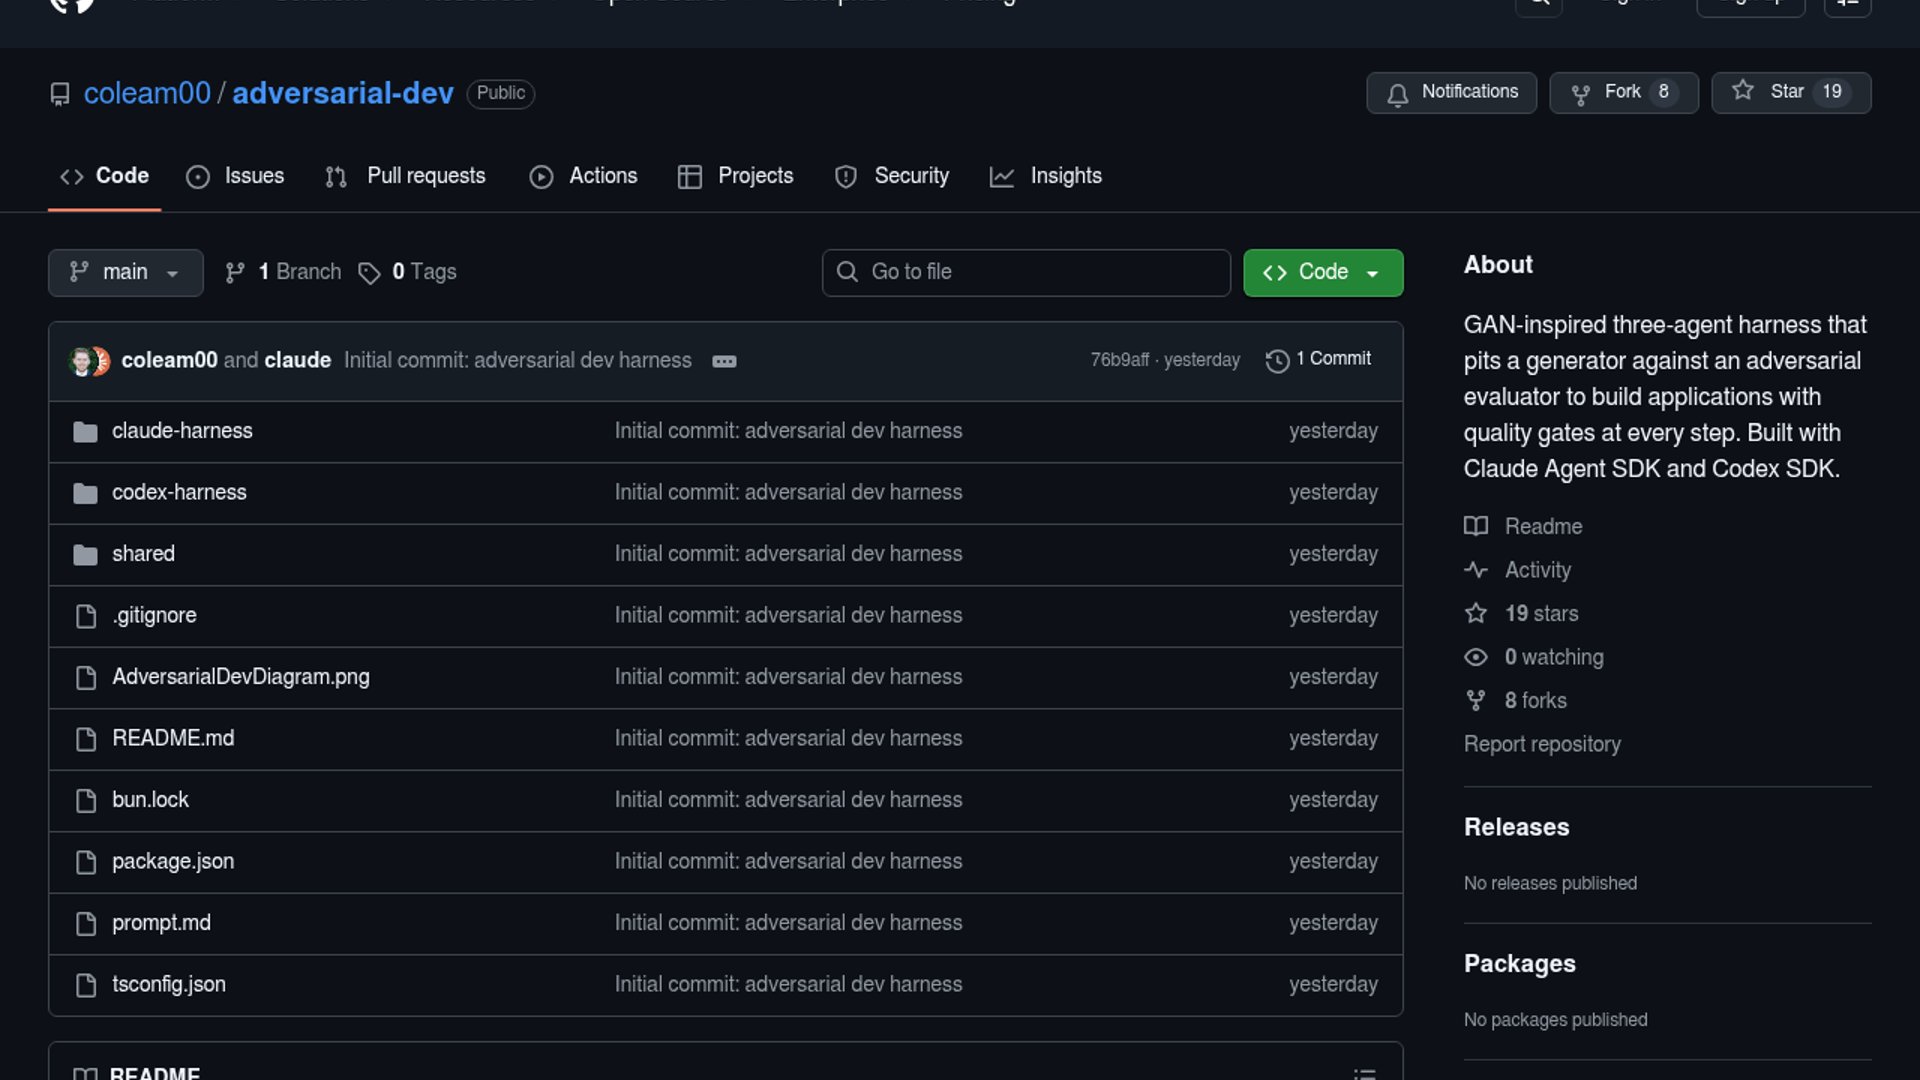Click the 0 watching eye link

tap(1476, 657)
